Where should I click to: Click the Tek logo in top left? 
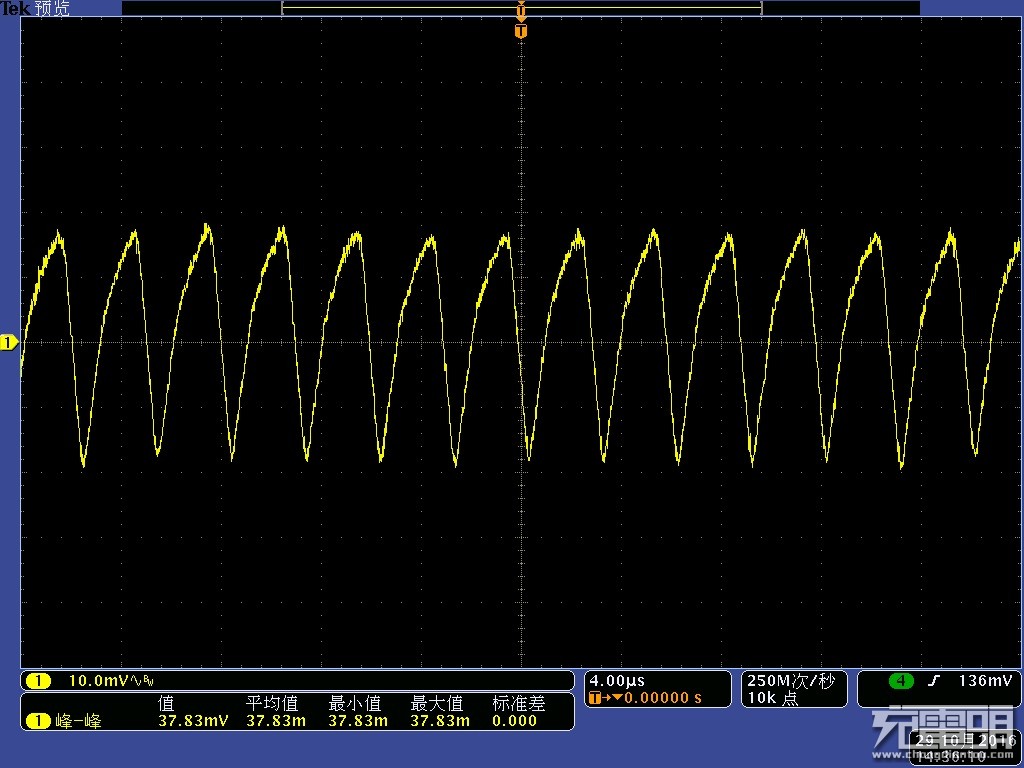click(15, 8)
